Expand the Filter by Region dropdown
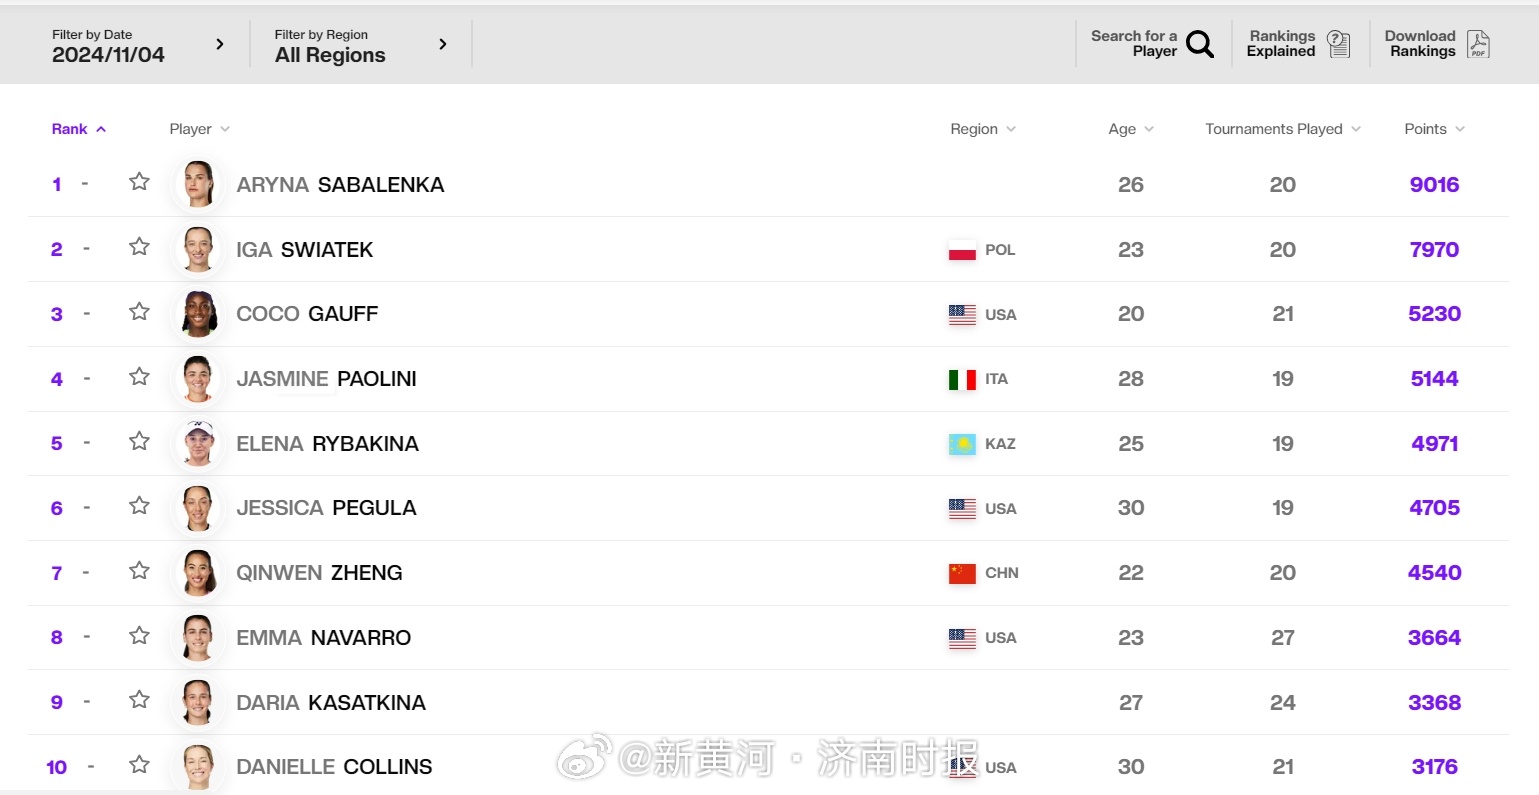The image size is (1539, 795). click(x=360, y=45)
